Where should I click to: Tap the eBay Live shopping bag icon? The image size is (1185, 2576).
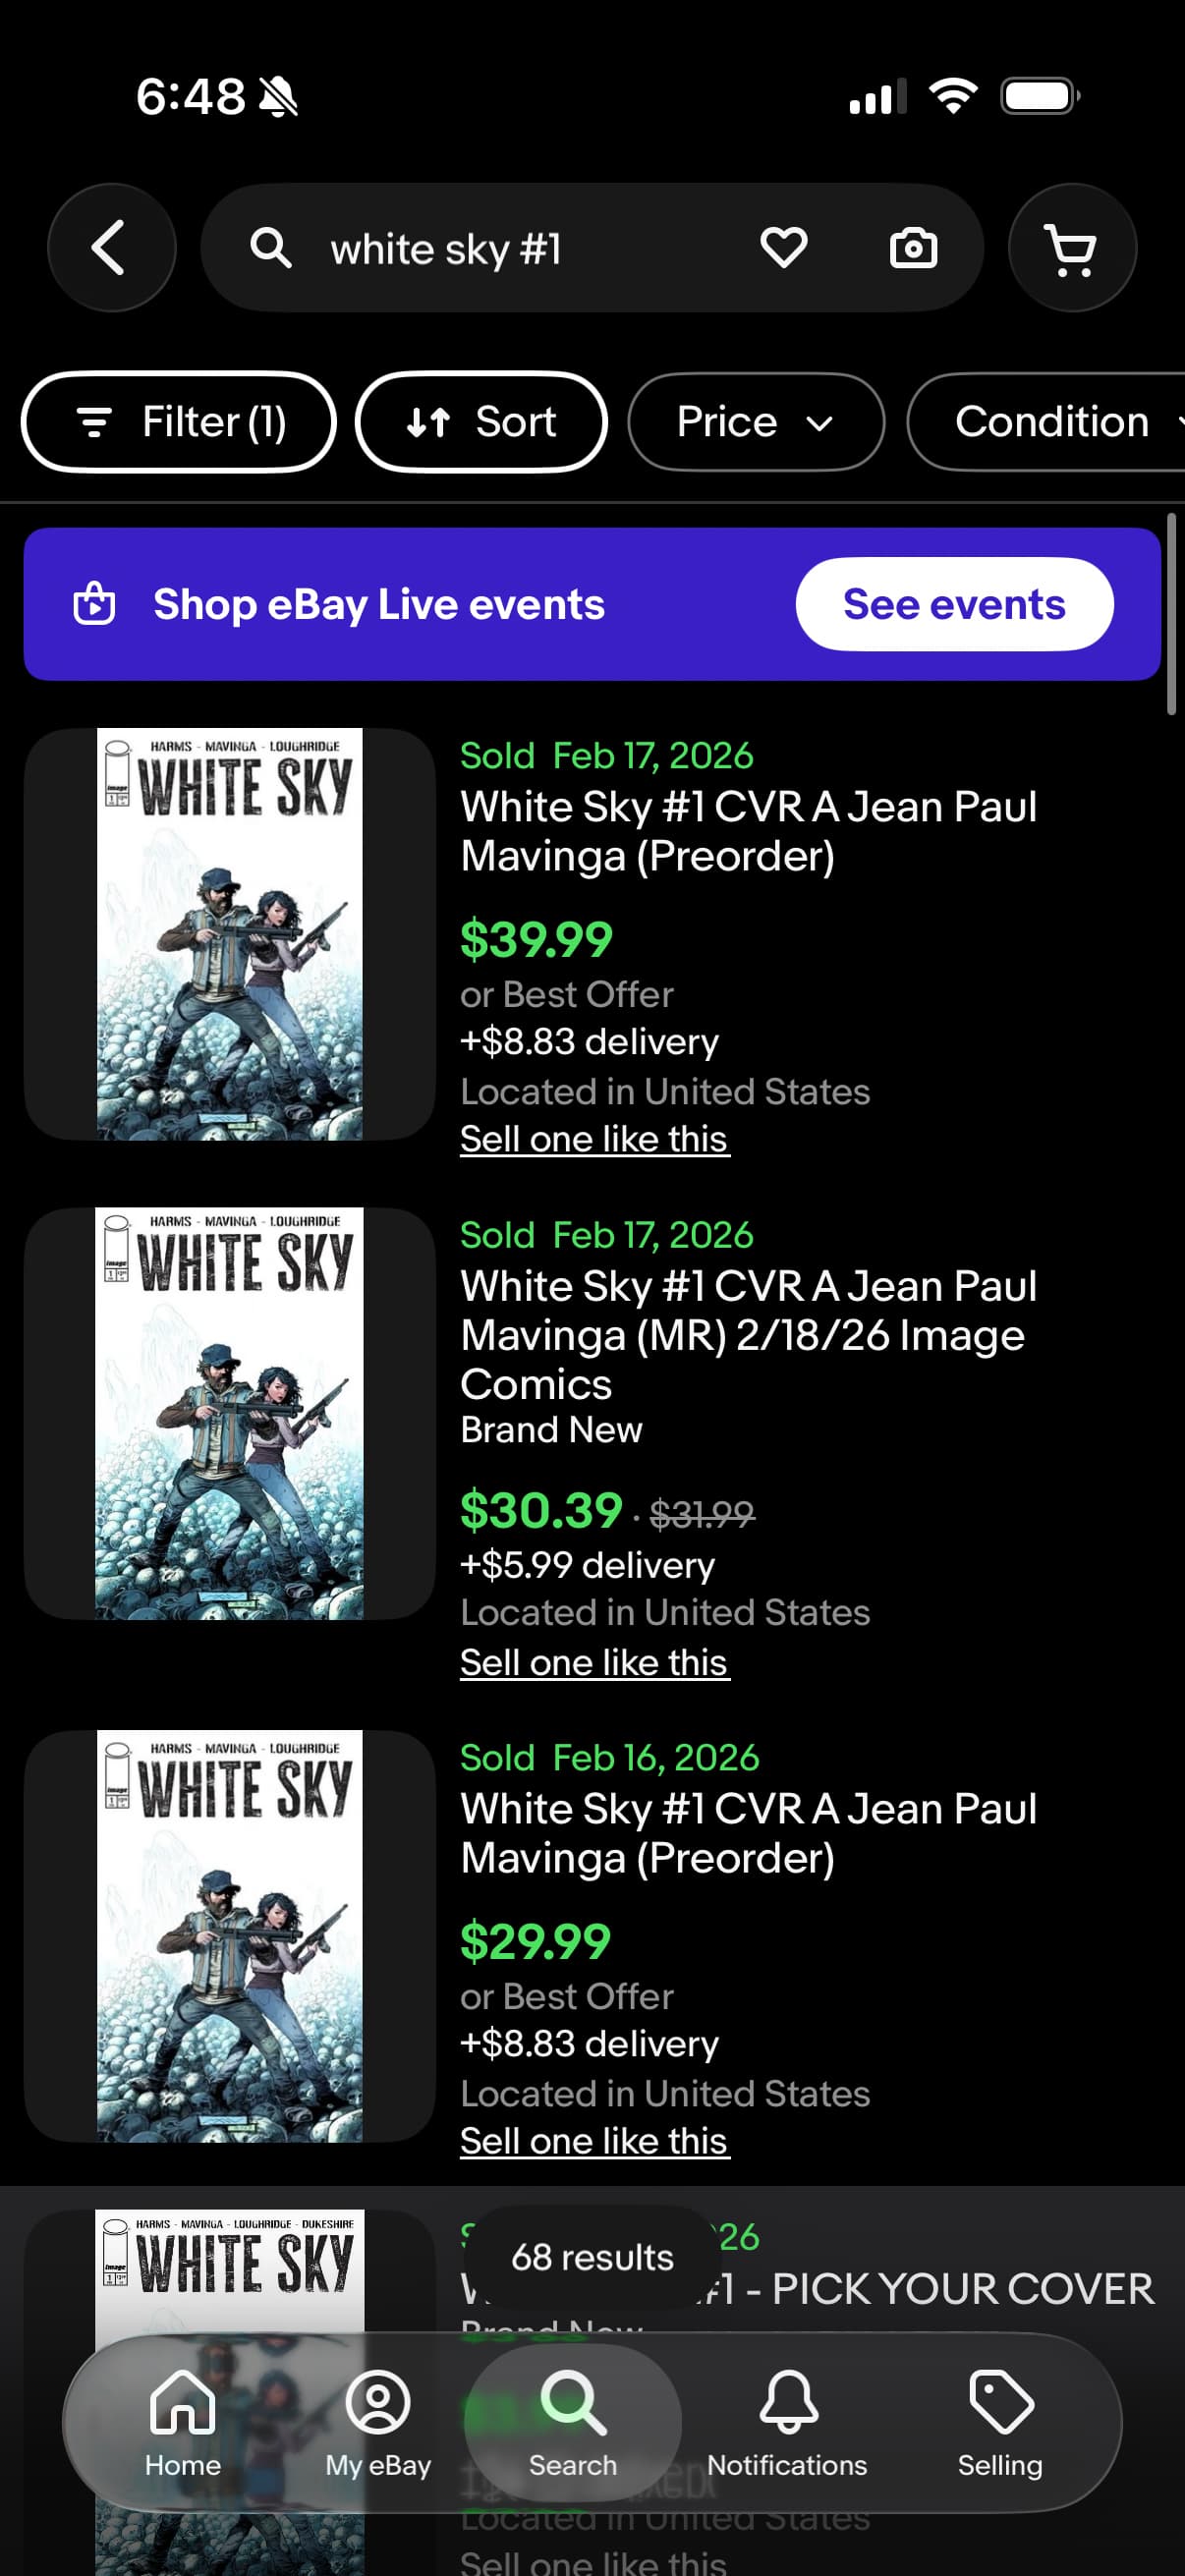point(95,604)
